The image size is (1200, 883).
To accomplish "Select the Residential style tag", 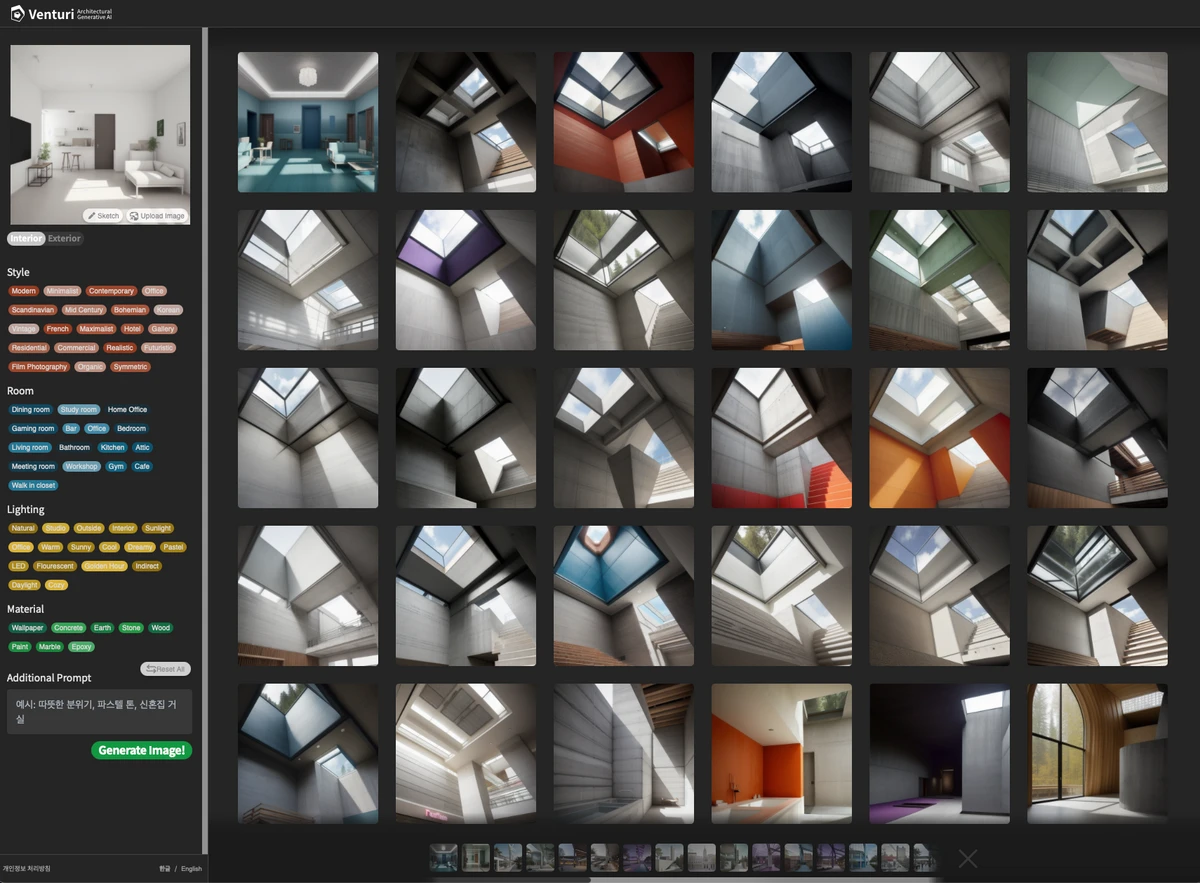I will 29,348.
